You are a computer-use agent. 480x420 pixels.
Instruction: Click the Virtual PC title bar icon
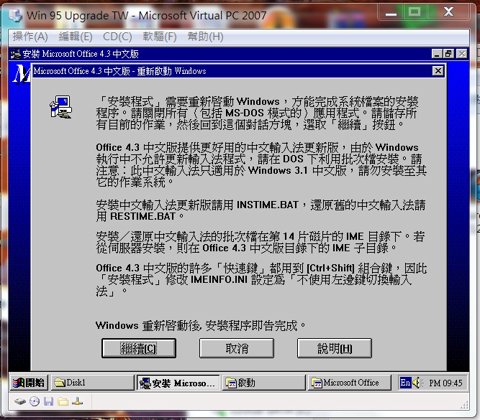(x=15, y=15)
